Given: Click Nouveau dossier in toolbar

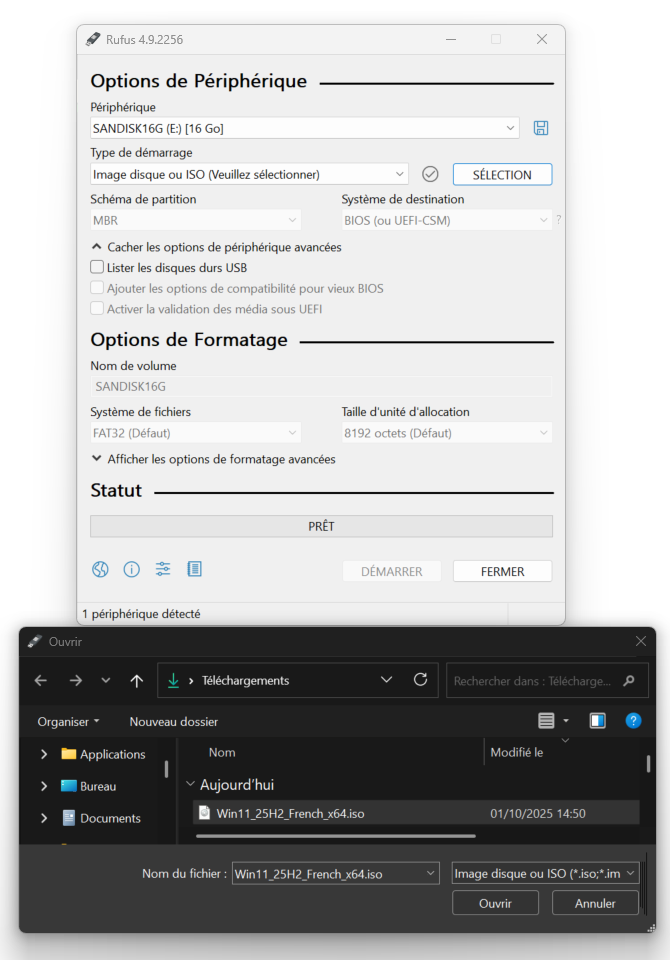Looking at the screenshot, I should click(x=173, y=722).
